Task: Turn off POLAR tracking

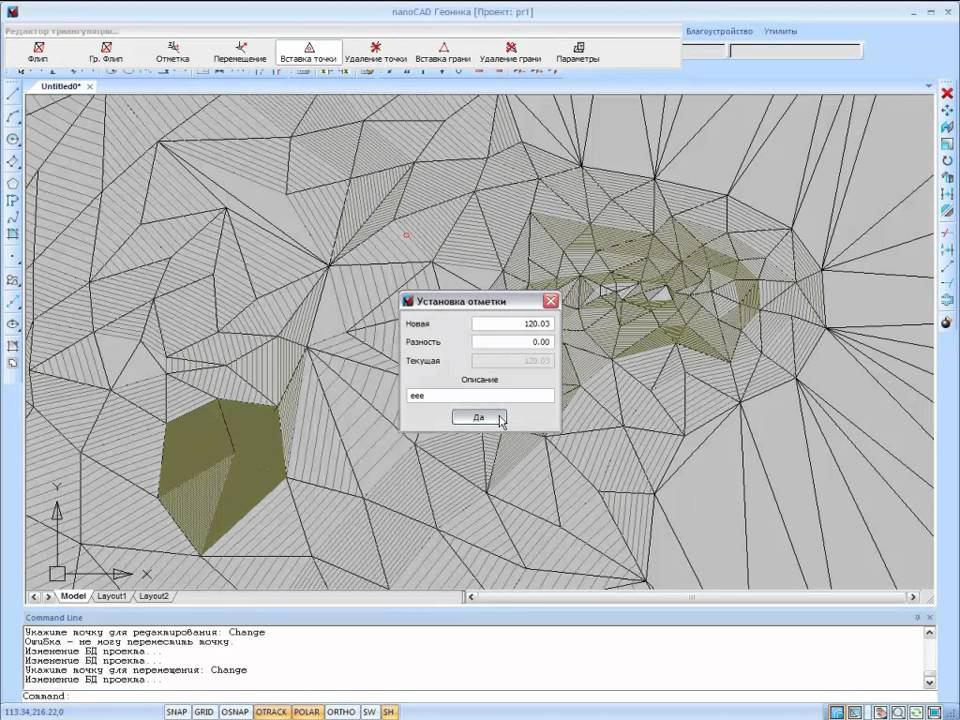Action: tap(307, 712)
